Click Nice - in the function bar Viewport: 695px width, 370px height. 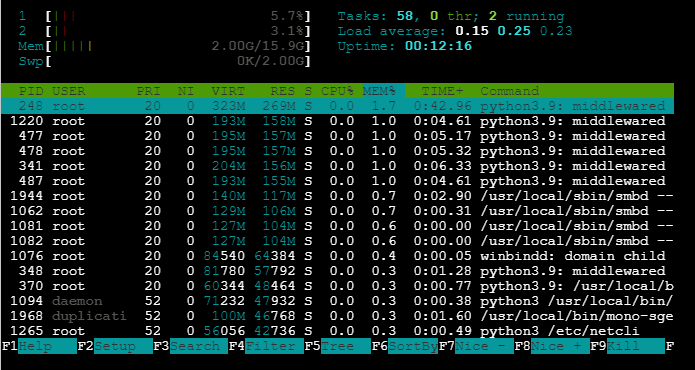[x=484, y=346]
